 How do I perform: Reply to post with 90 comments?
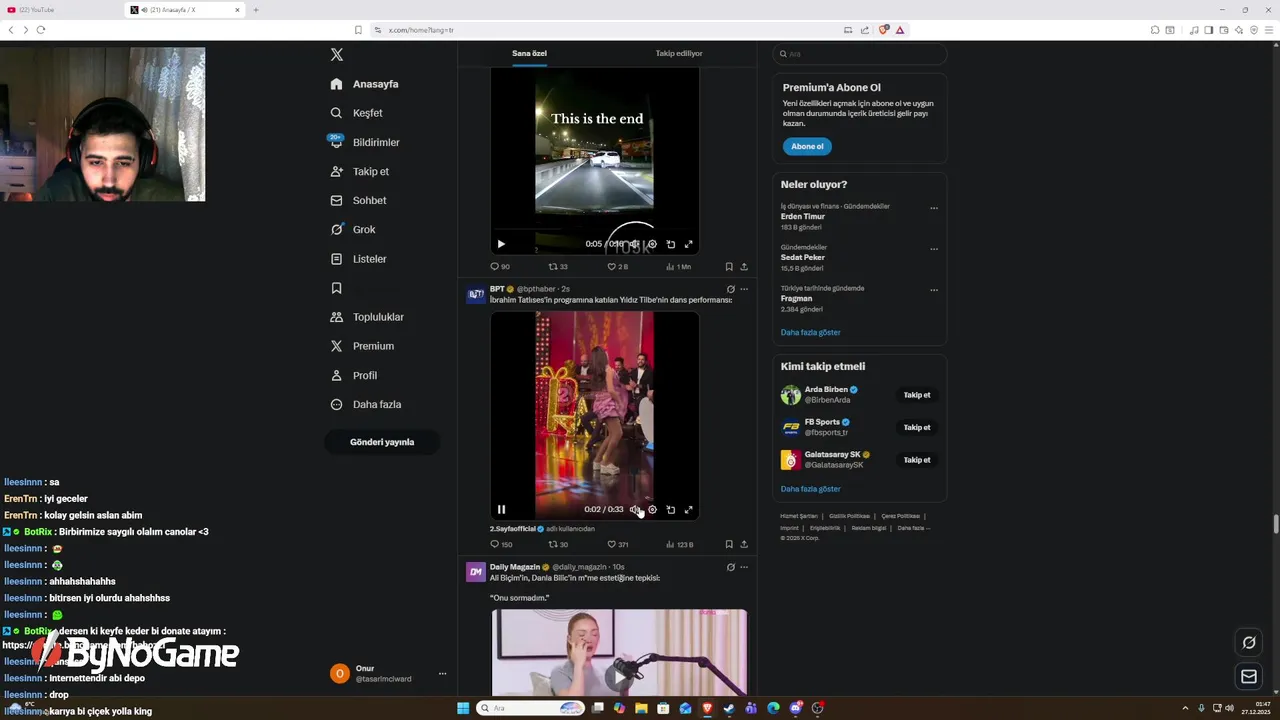point(500,267)
